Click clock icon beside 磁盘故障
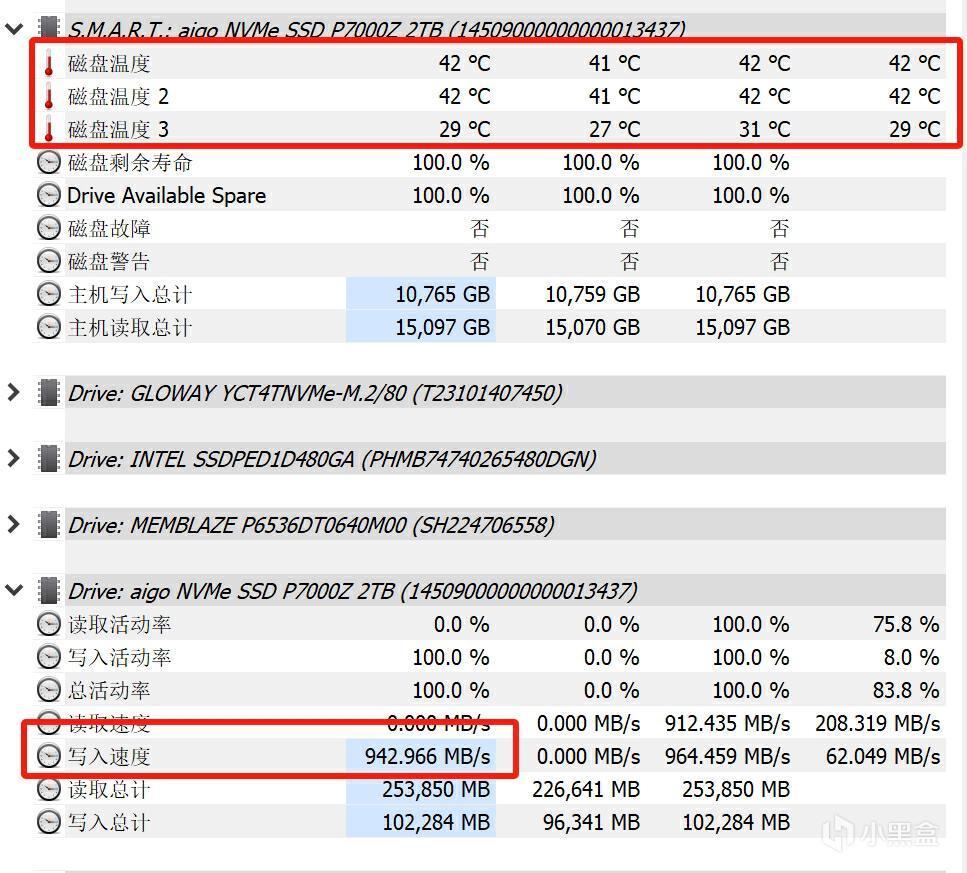This screenshot has height=873, width=967. click(49, 229)
